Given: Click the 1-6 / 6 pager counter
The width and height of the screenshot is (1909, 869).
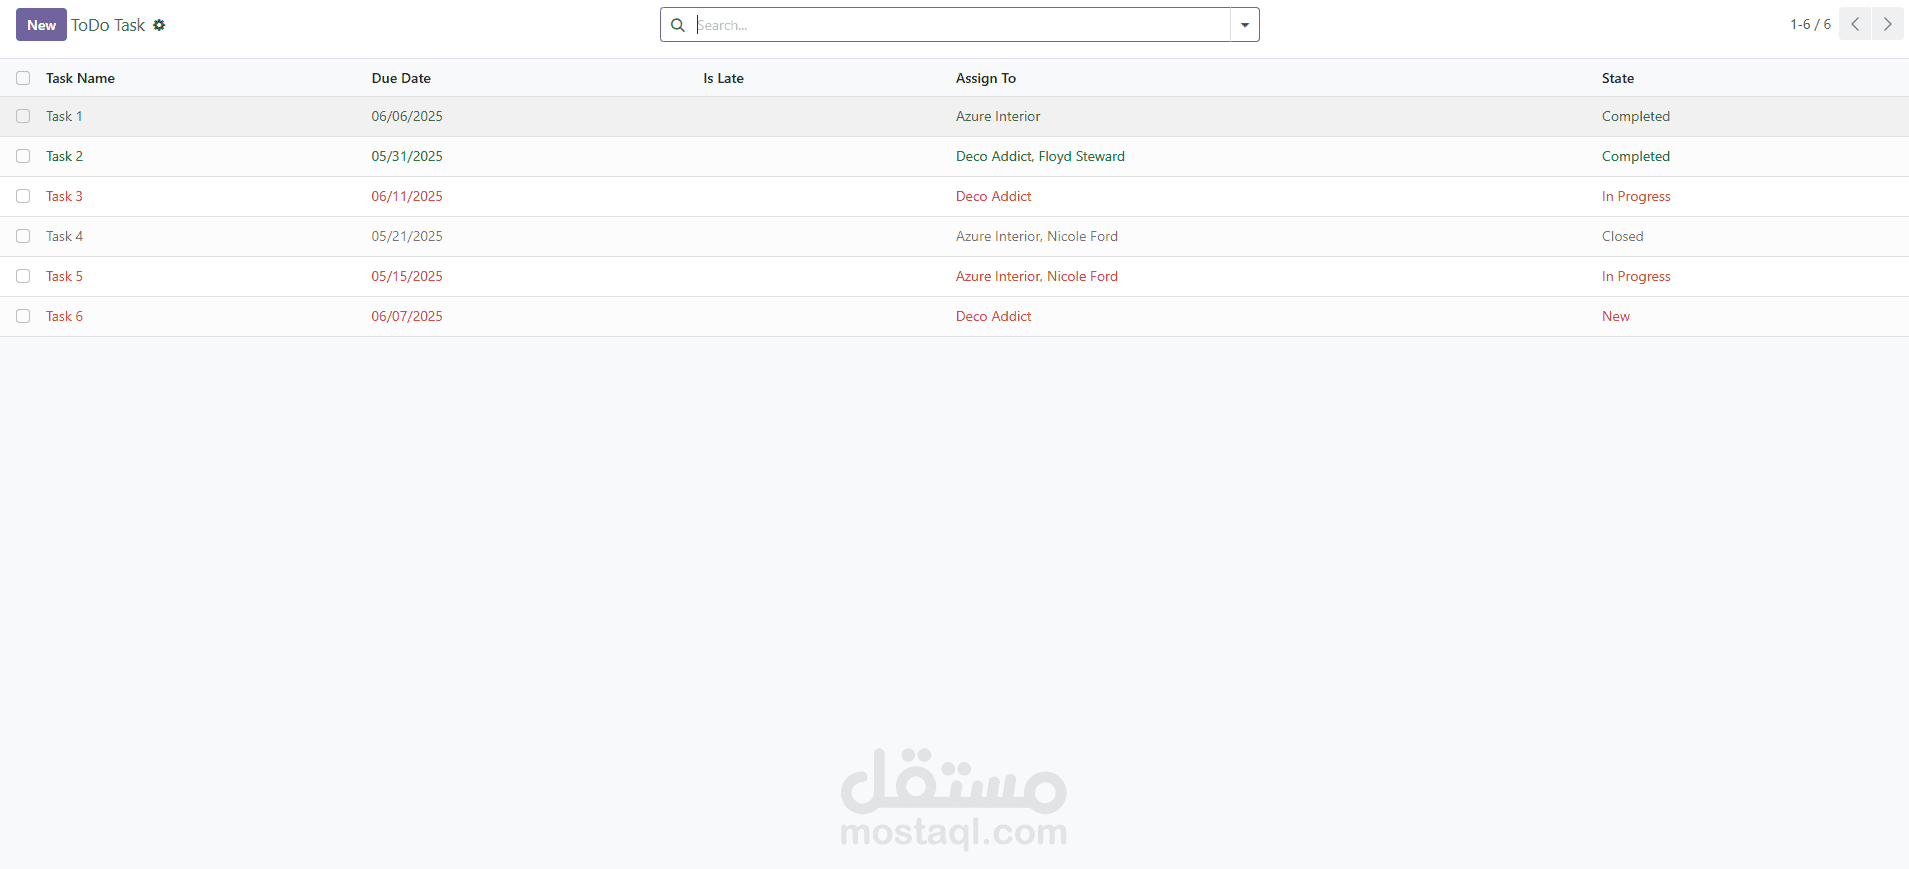Looking at the screenshot, I should coord(1810,24).
